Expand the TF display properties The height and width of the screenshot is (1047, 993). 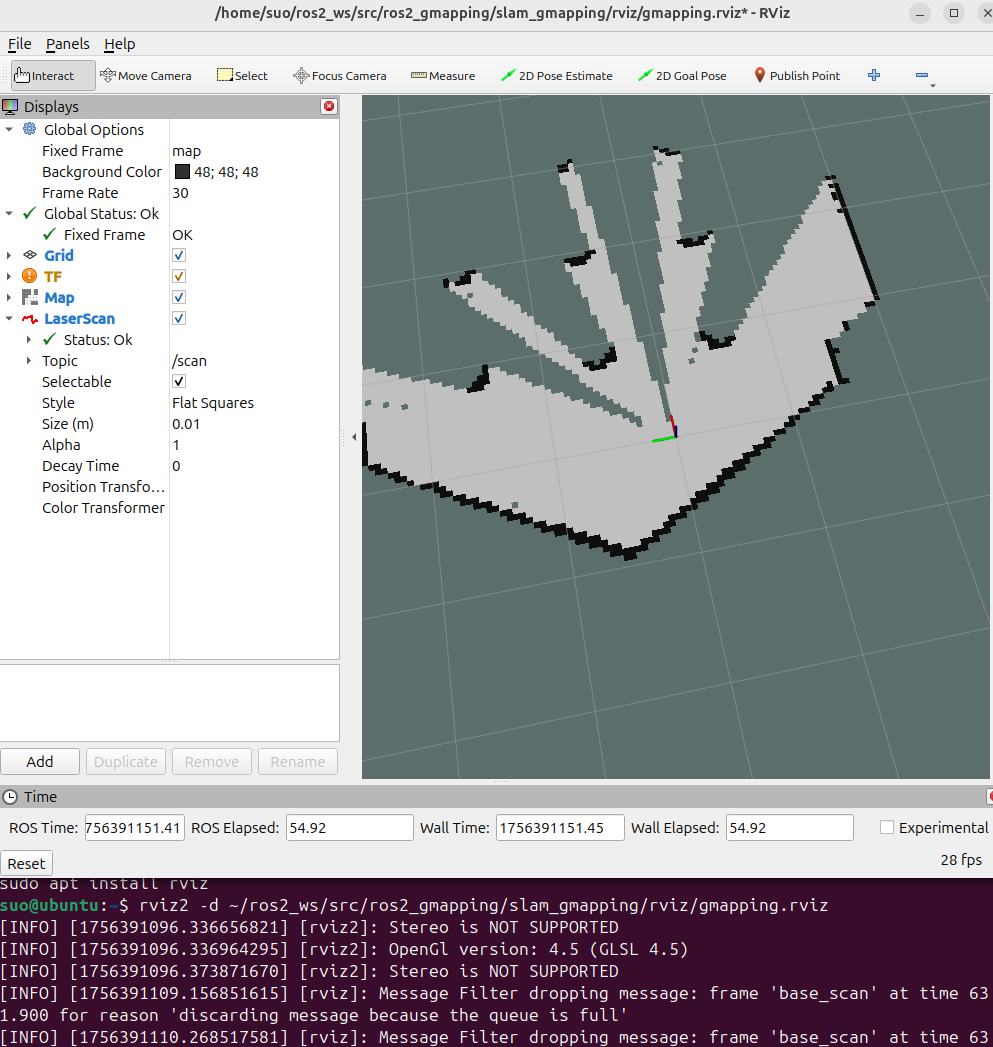click(9, 276)
